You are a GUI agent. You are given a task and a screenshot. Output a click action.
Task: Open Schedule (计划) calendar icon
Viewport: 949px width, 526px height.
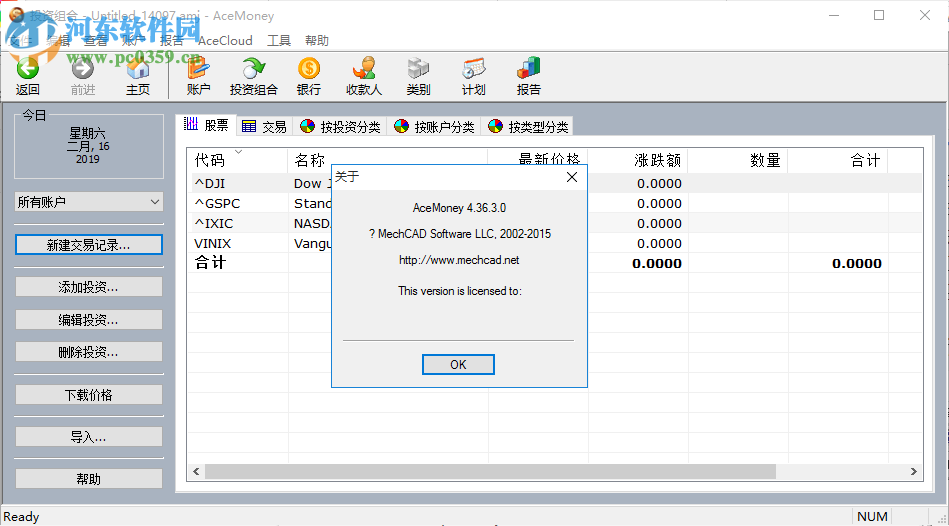473,68
